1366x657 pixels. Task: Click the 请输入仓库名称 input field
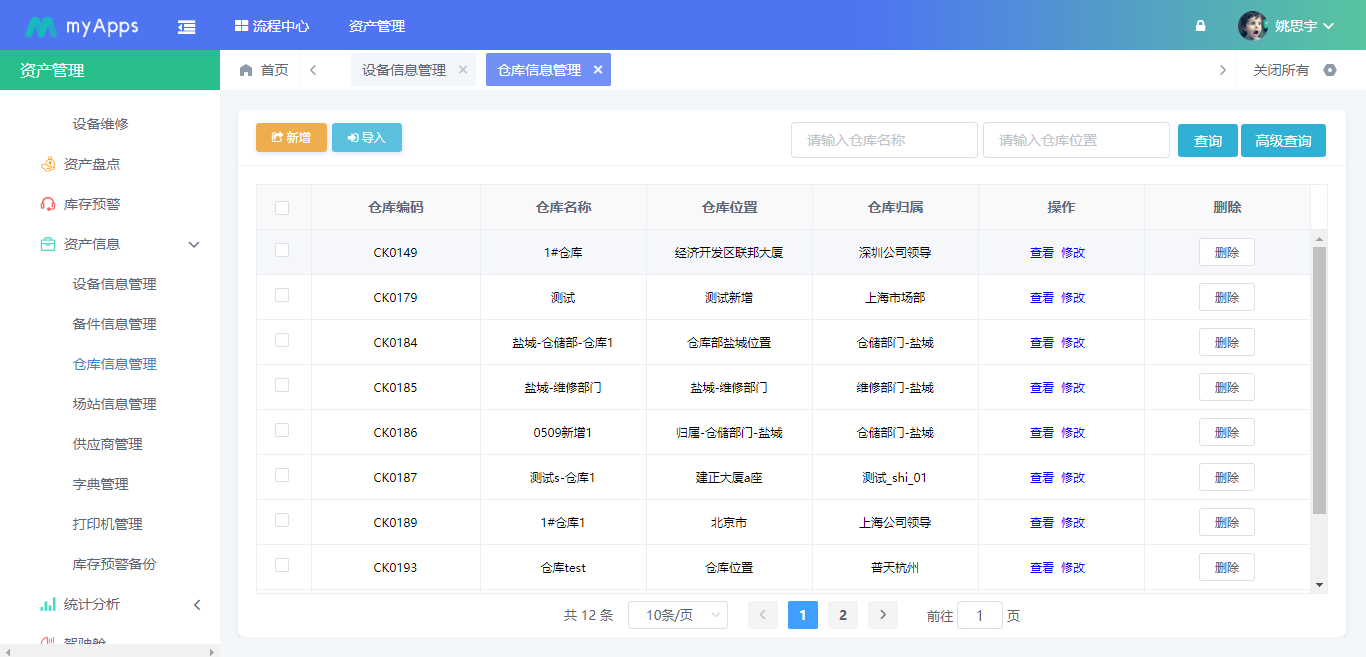[884, 140]
